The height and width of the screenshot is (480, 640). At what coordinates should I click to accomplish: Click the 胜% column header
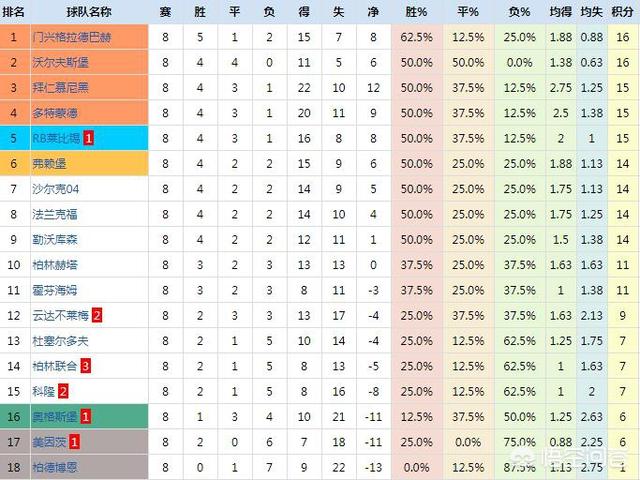tap(416, 12)
